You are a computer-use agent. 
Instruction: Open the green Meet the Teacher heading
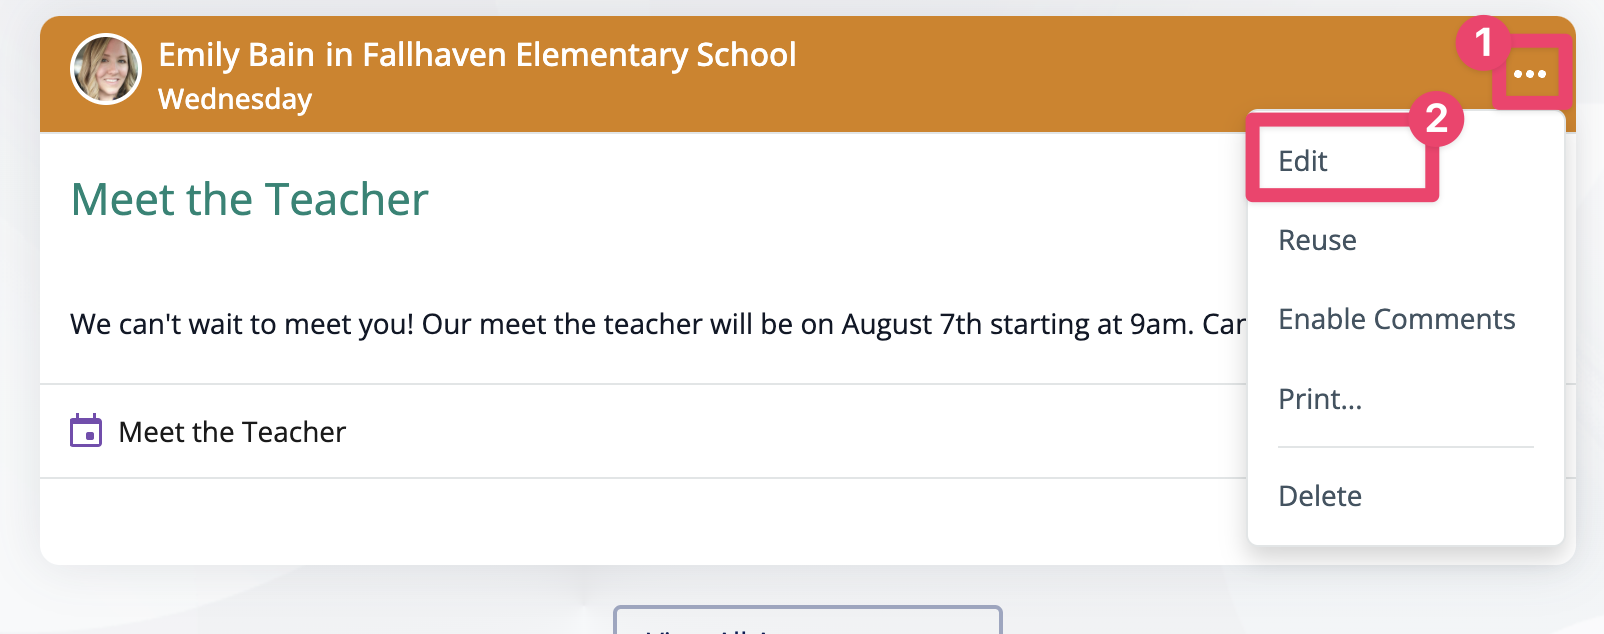[249, 199]
